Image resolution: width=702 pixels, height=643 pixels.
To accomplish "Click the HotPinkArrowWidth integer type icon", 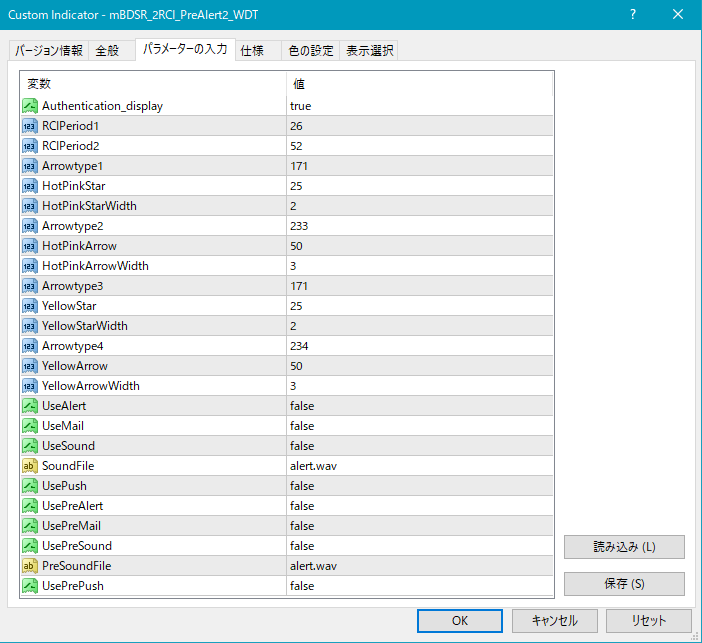I will tap(30, 266).
